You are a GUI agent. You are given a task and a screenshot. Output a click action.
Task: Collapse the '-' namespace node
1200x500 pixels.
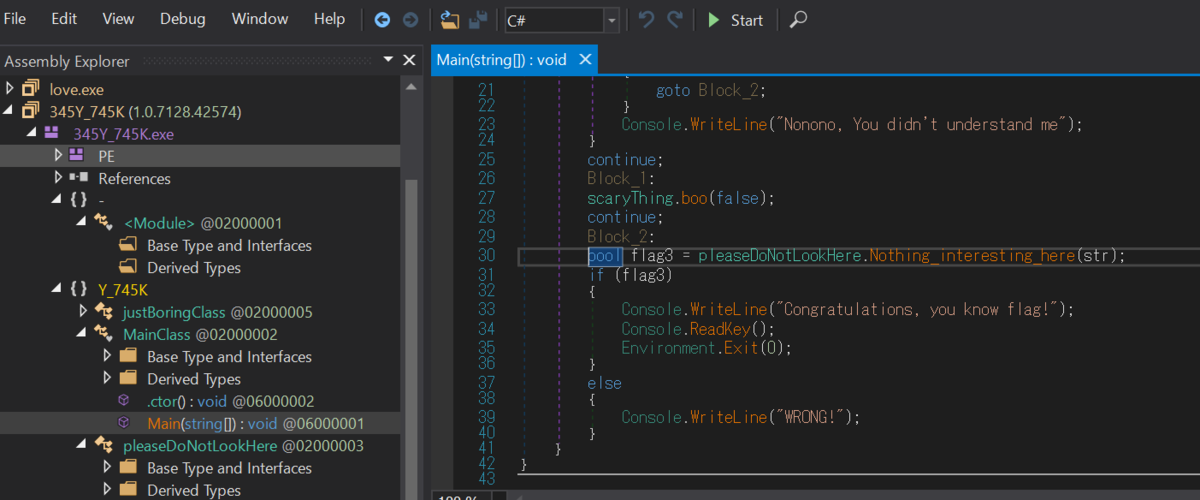57,200
